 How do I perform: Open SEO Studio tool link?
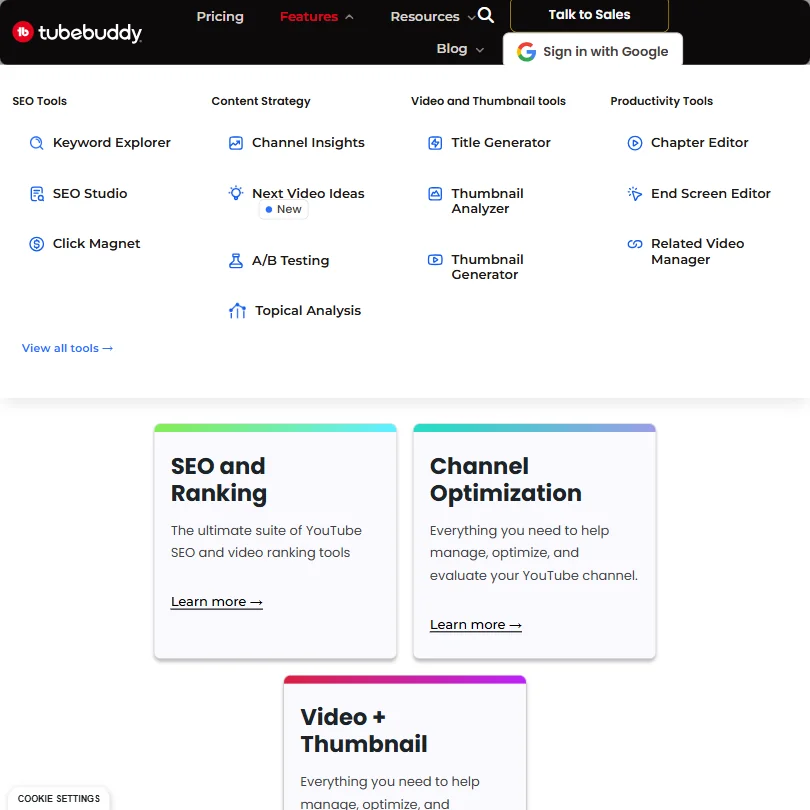tap(90, 193)
